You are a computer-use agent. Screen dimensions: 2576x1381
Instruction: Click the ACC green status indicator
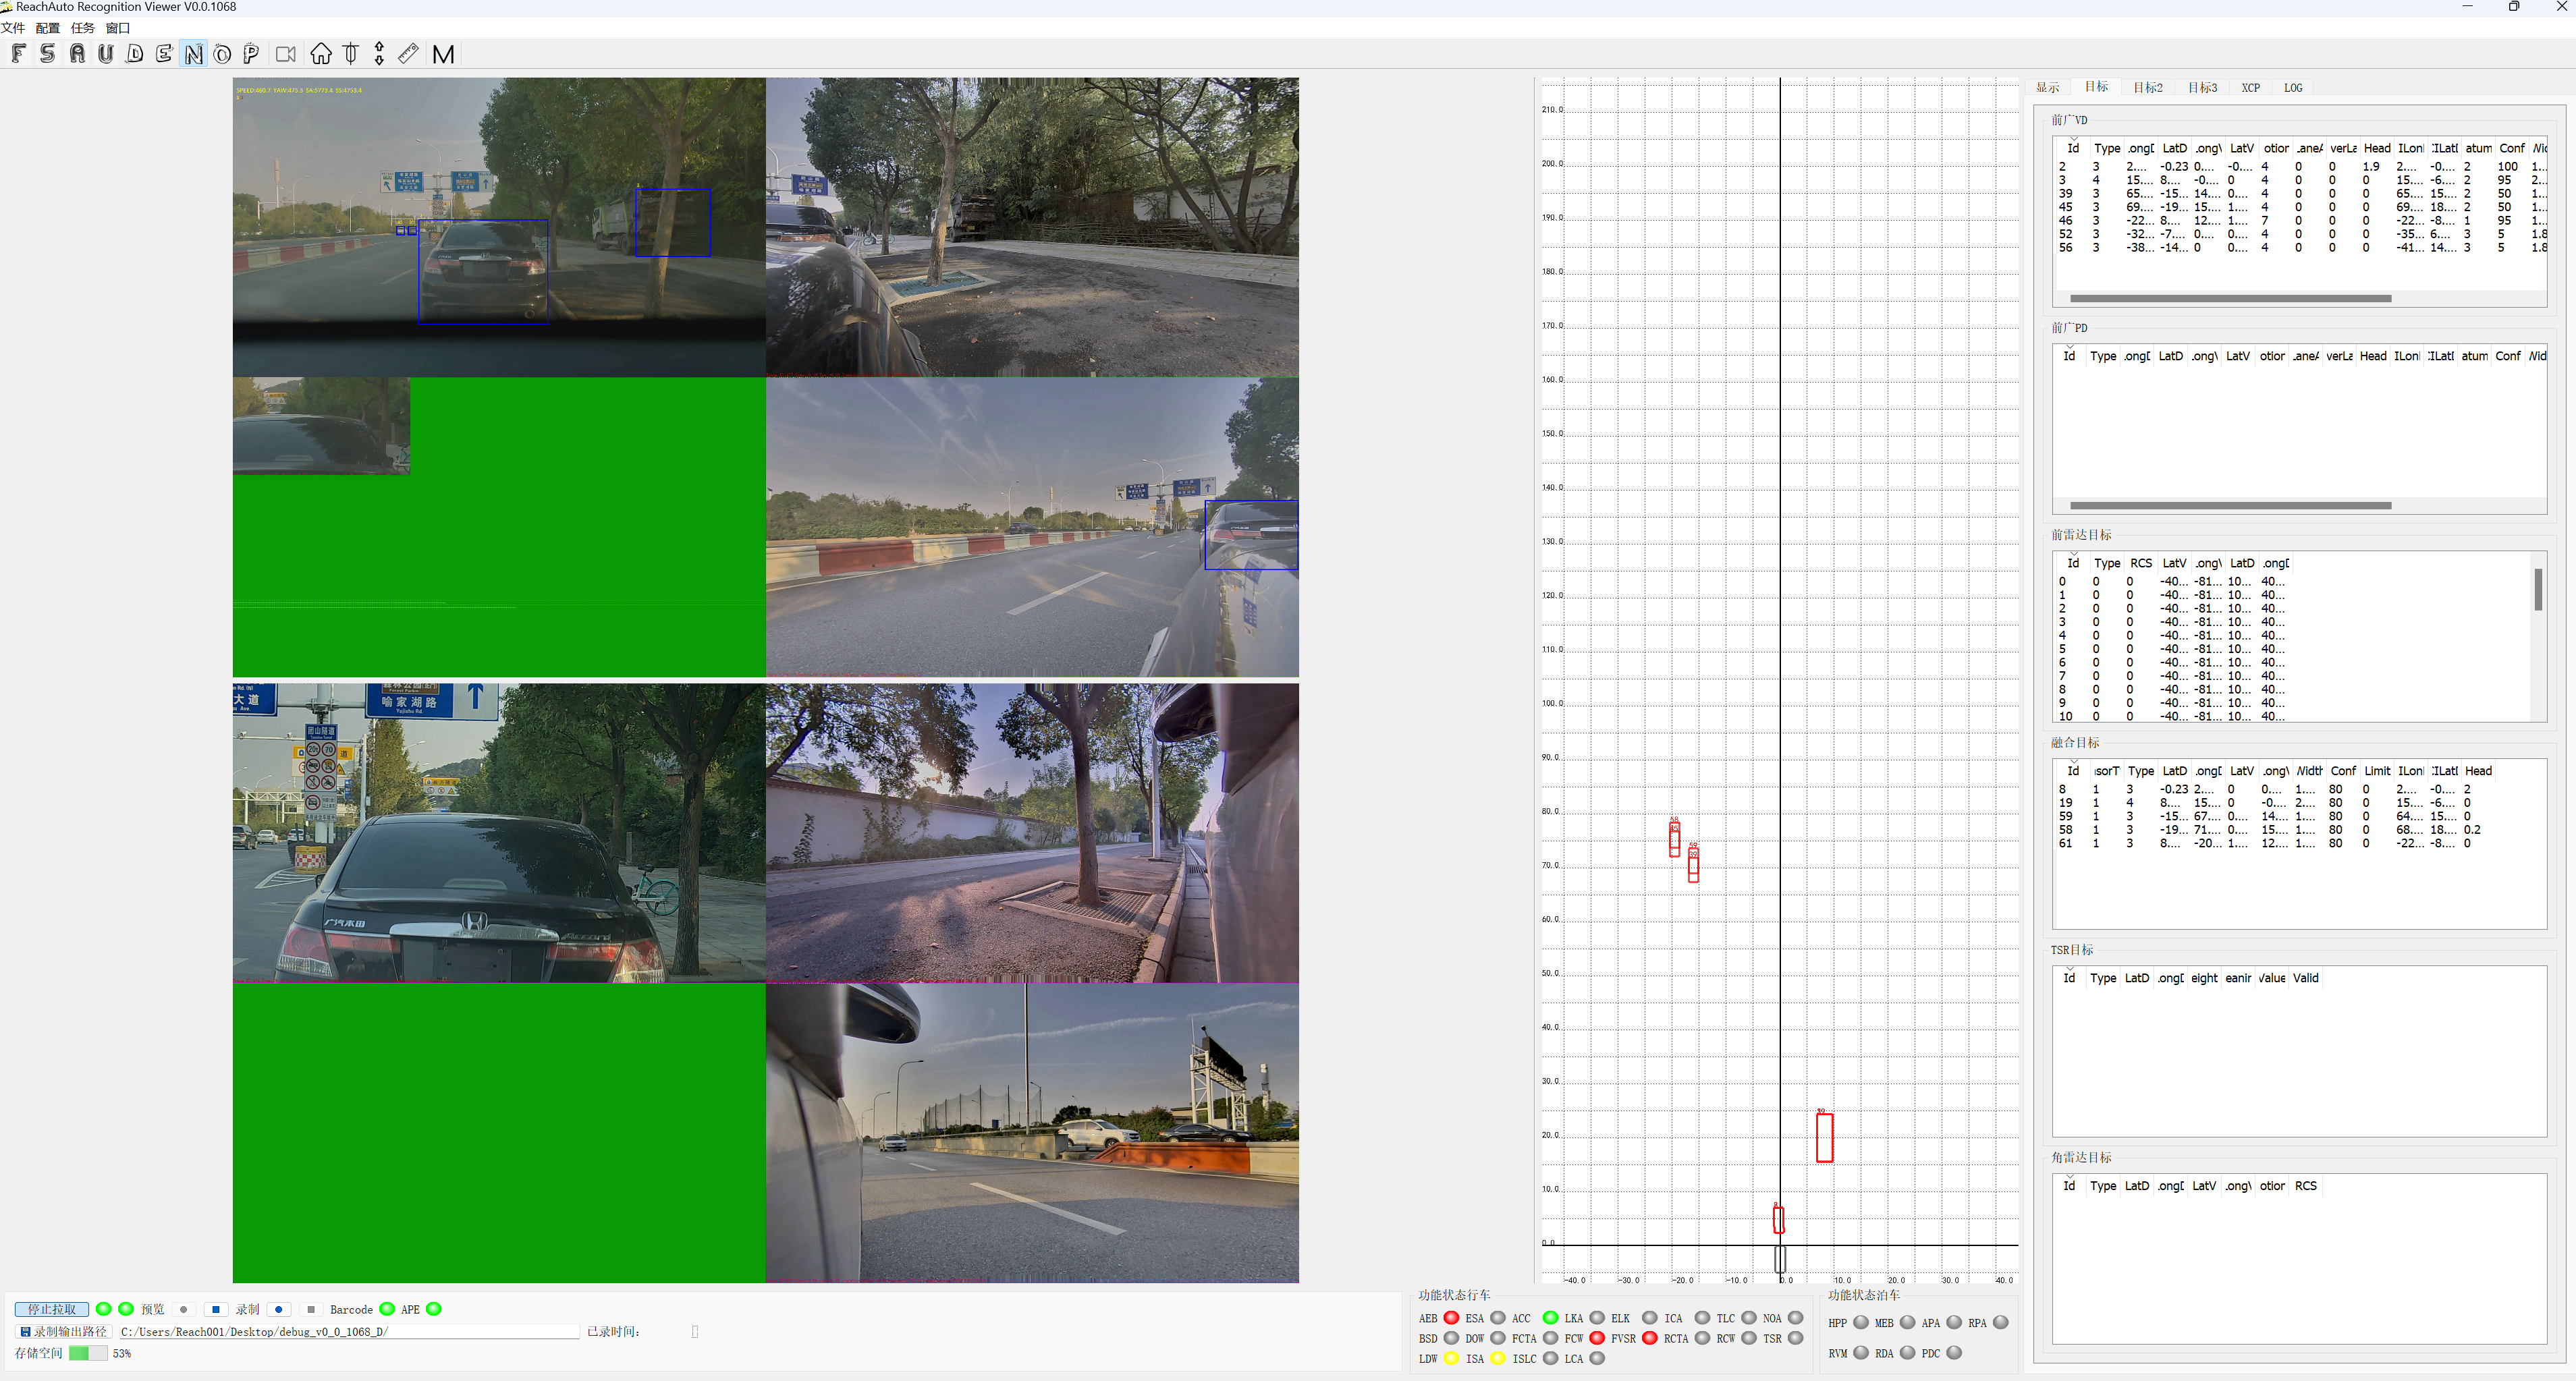coord(1550,1318)
